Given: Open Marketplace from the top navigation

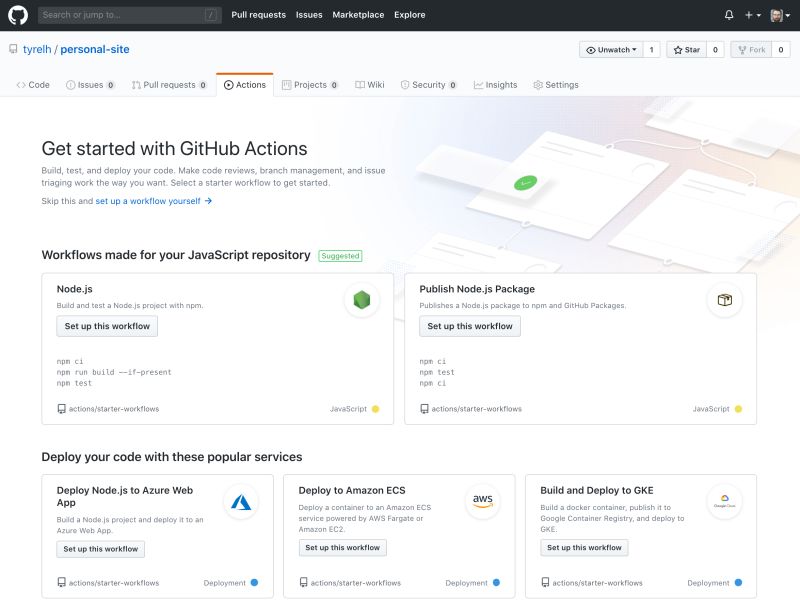Looking at the screenshot, I should [x=357, y=15].
